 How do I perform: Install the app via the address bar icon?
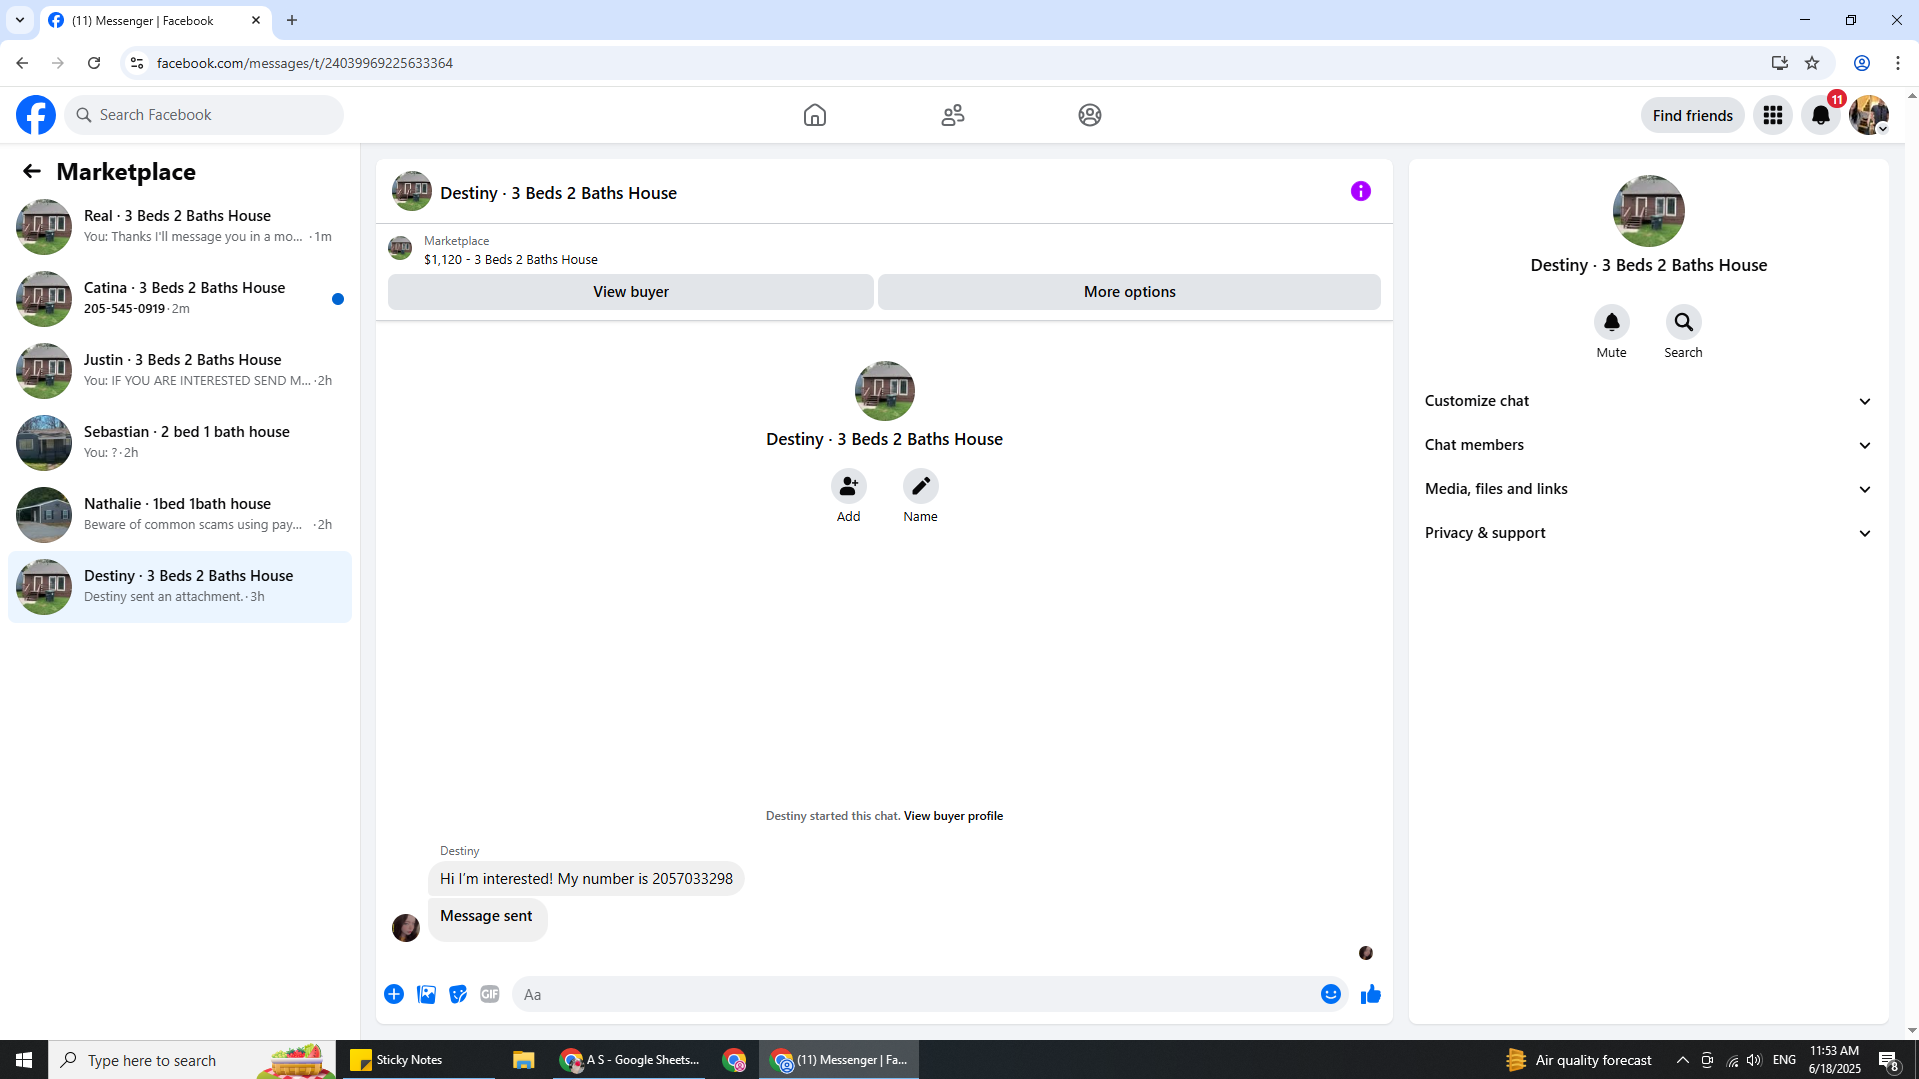pos(1779,63)
